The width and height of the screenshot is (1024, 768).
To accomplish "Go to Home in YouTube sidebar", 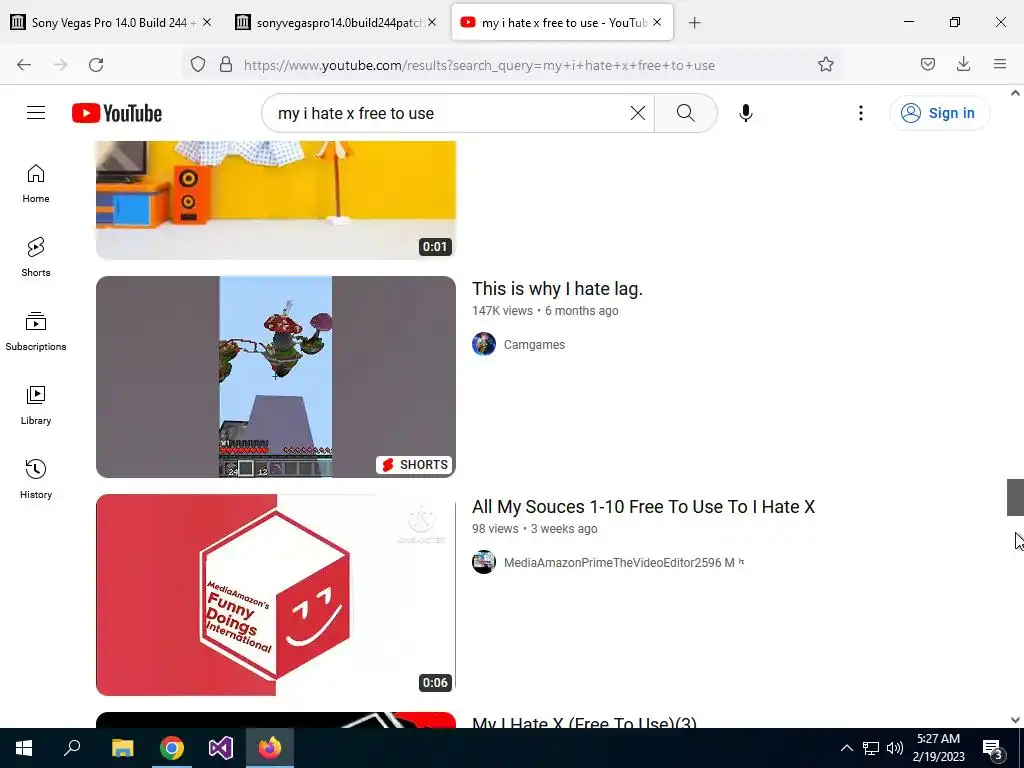I will click(36, 184).
